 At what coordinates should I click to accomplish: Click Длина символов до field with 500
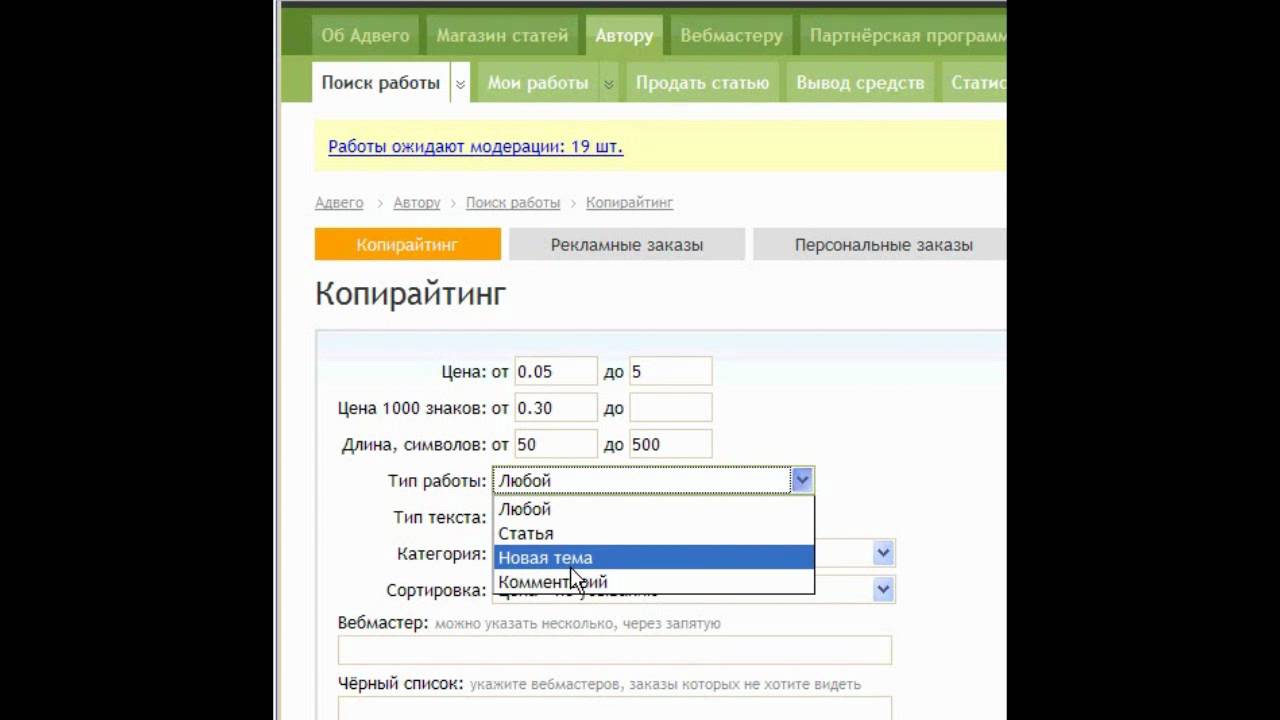click(670, 444)
